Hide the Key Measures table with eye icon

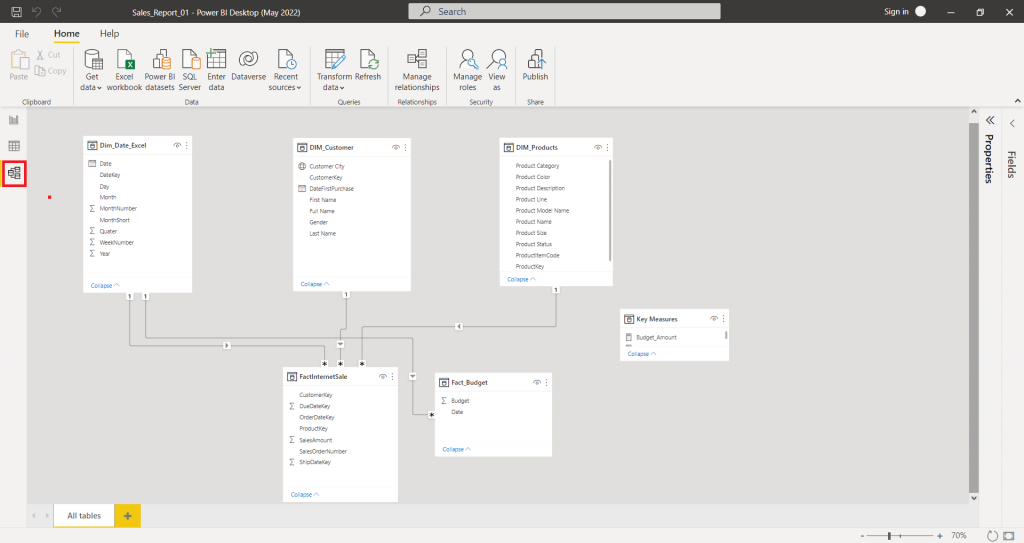[x=713, y=319]
